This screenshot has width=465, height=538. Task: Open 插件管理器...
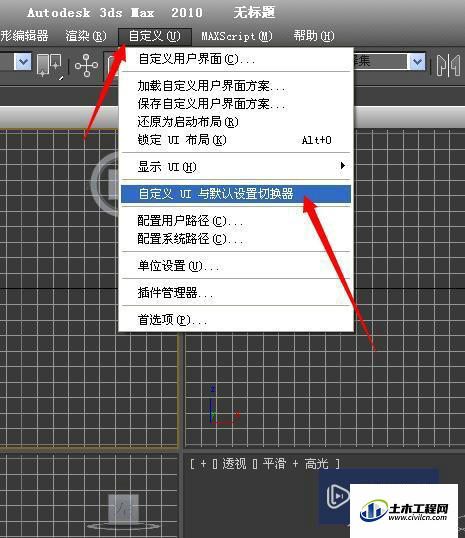click(x=236, y=292)
